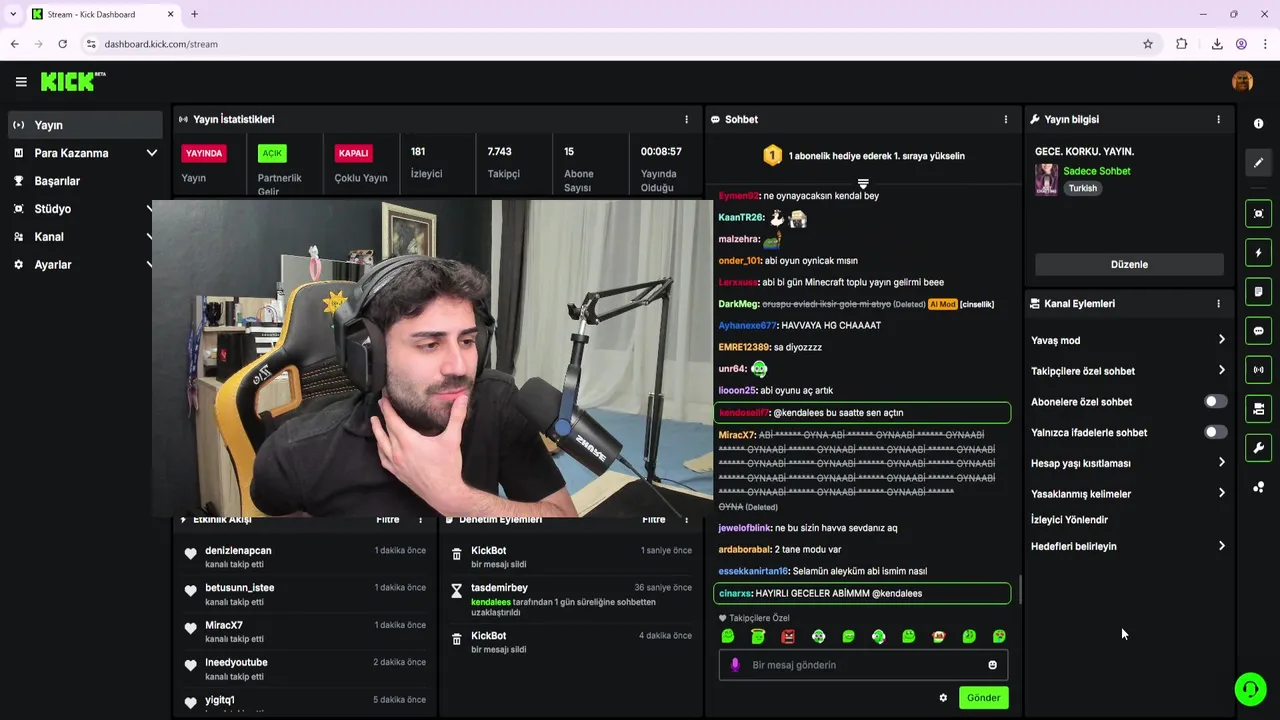Toggle Abonelere özel sohbet switch

(1215, 402)
